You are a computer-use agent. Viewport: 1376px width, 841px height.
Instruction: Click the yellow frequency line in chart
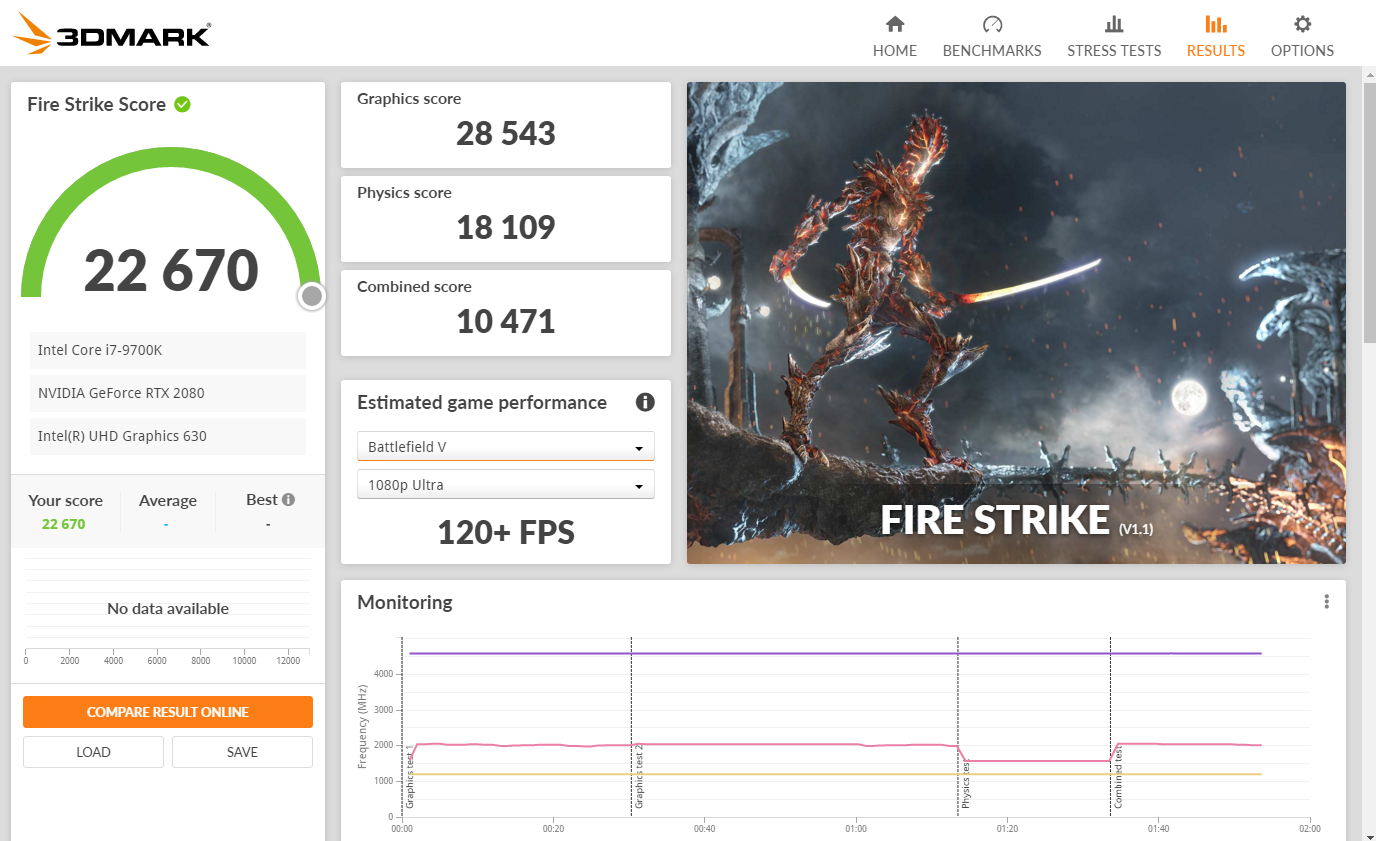coord(835,774)
